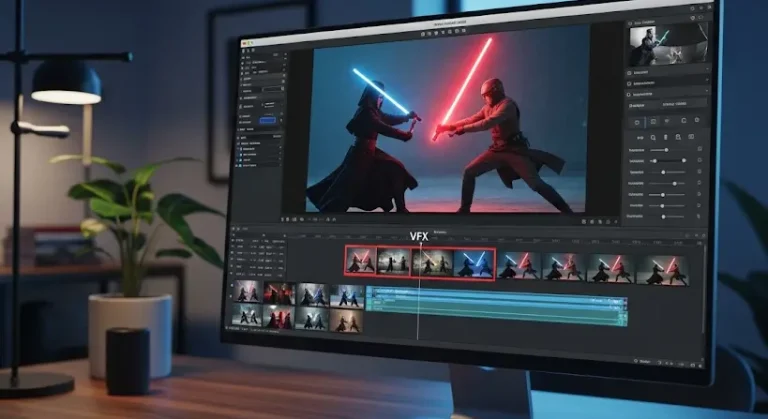Image resolution: width=768 pixels, height=419 pixels.
Task: Select the long teal clip on the lower track
Action: pyautogui.click(x=497, y=307)
